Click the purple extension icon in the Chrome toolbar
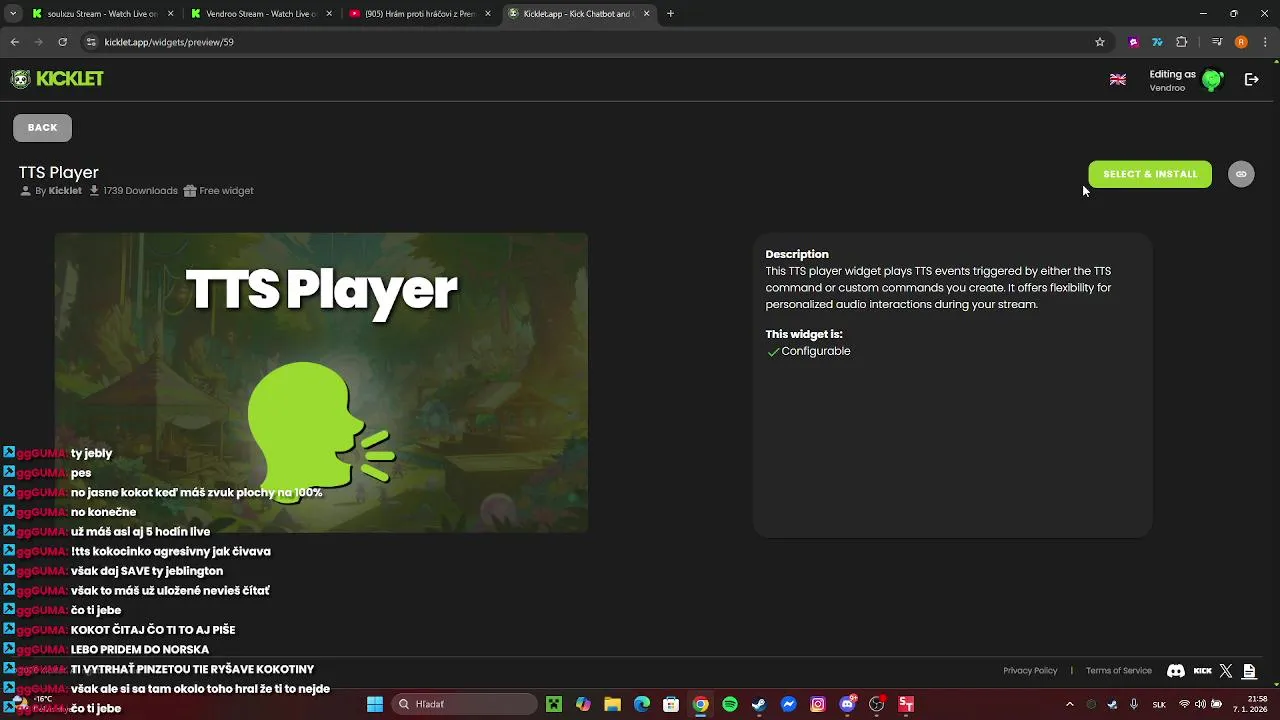This screenshot has height=720, width=1280. point(1133,42)
